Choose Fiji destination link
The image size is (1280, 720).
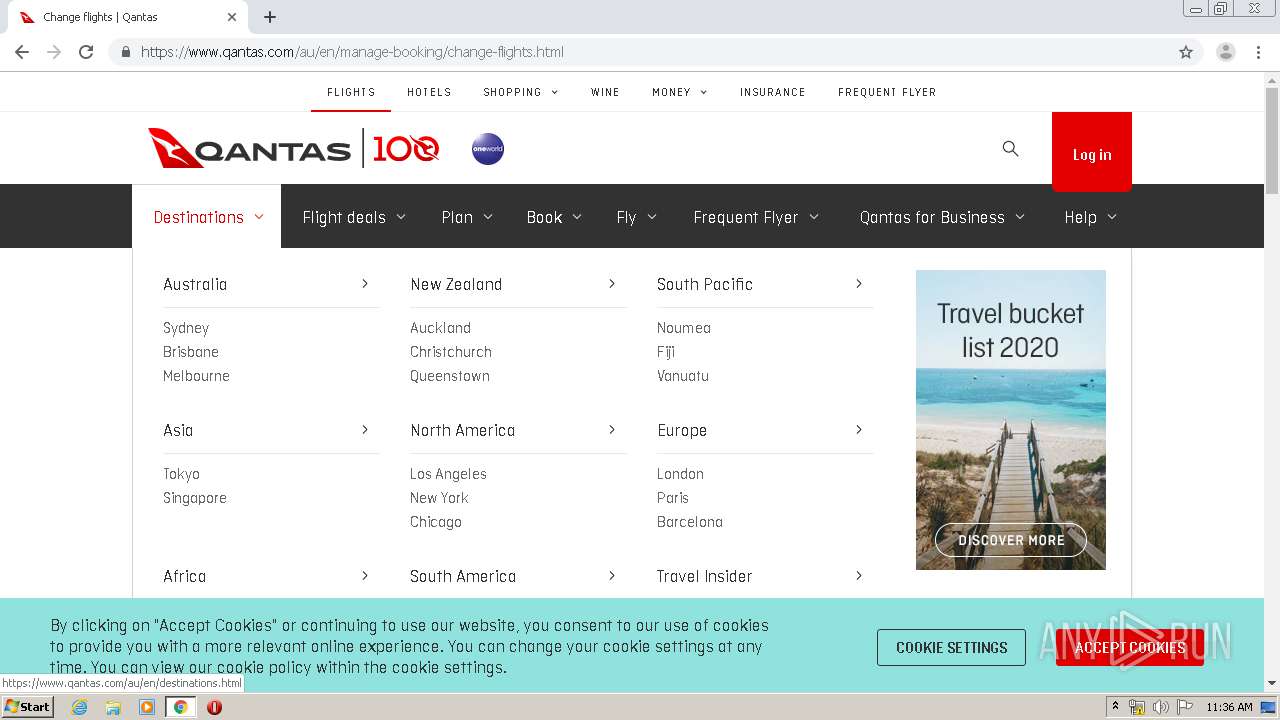click(x=666, y=352)
